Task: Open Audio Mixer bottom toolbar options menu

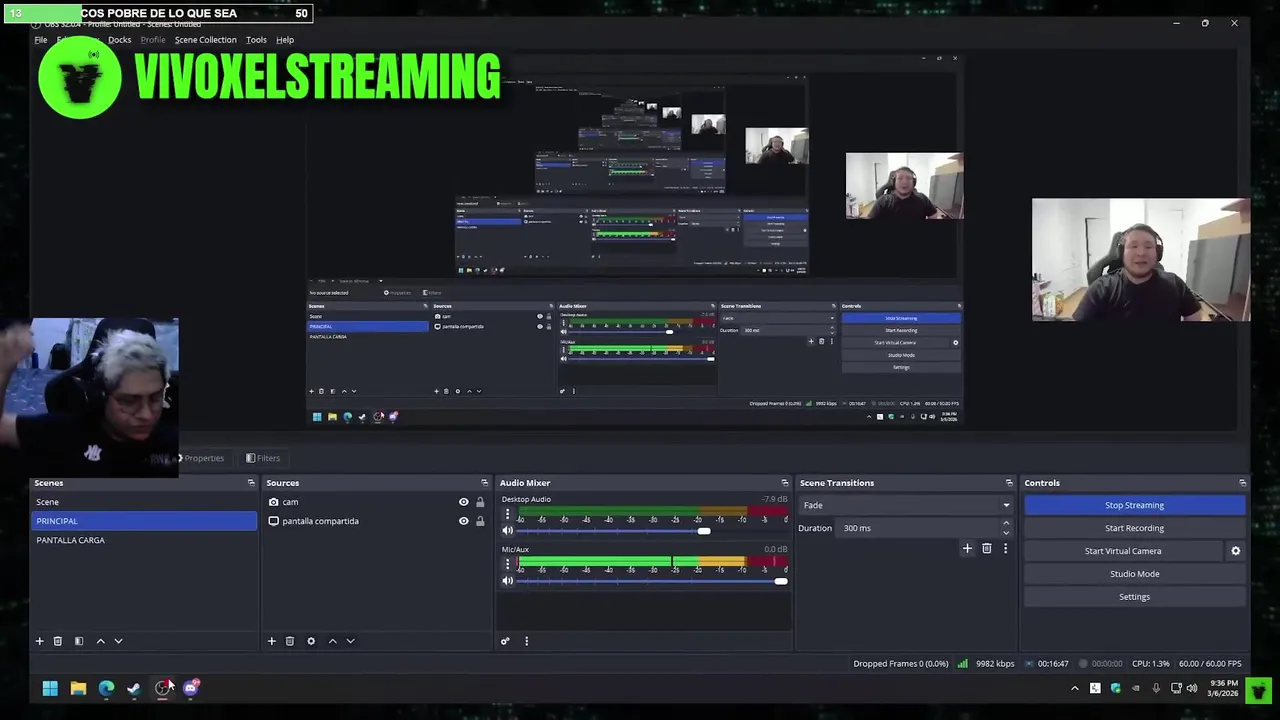Action: (526, 641)
